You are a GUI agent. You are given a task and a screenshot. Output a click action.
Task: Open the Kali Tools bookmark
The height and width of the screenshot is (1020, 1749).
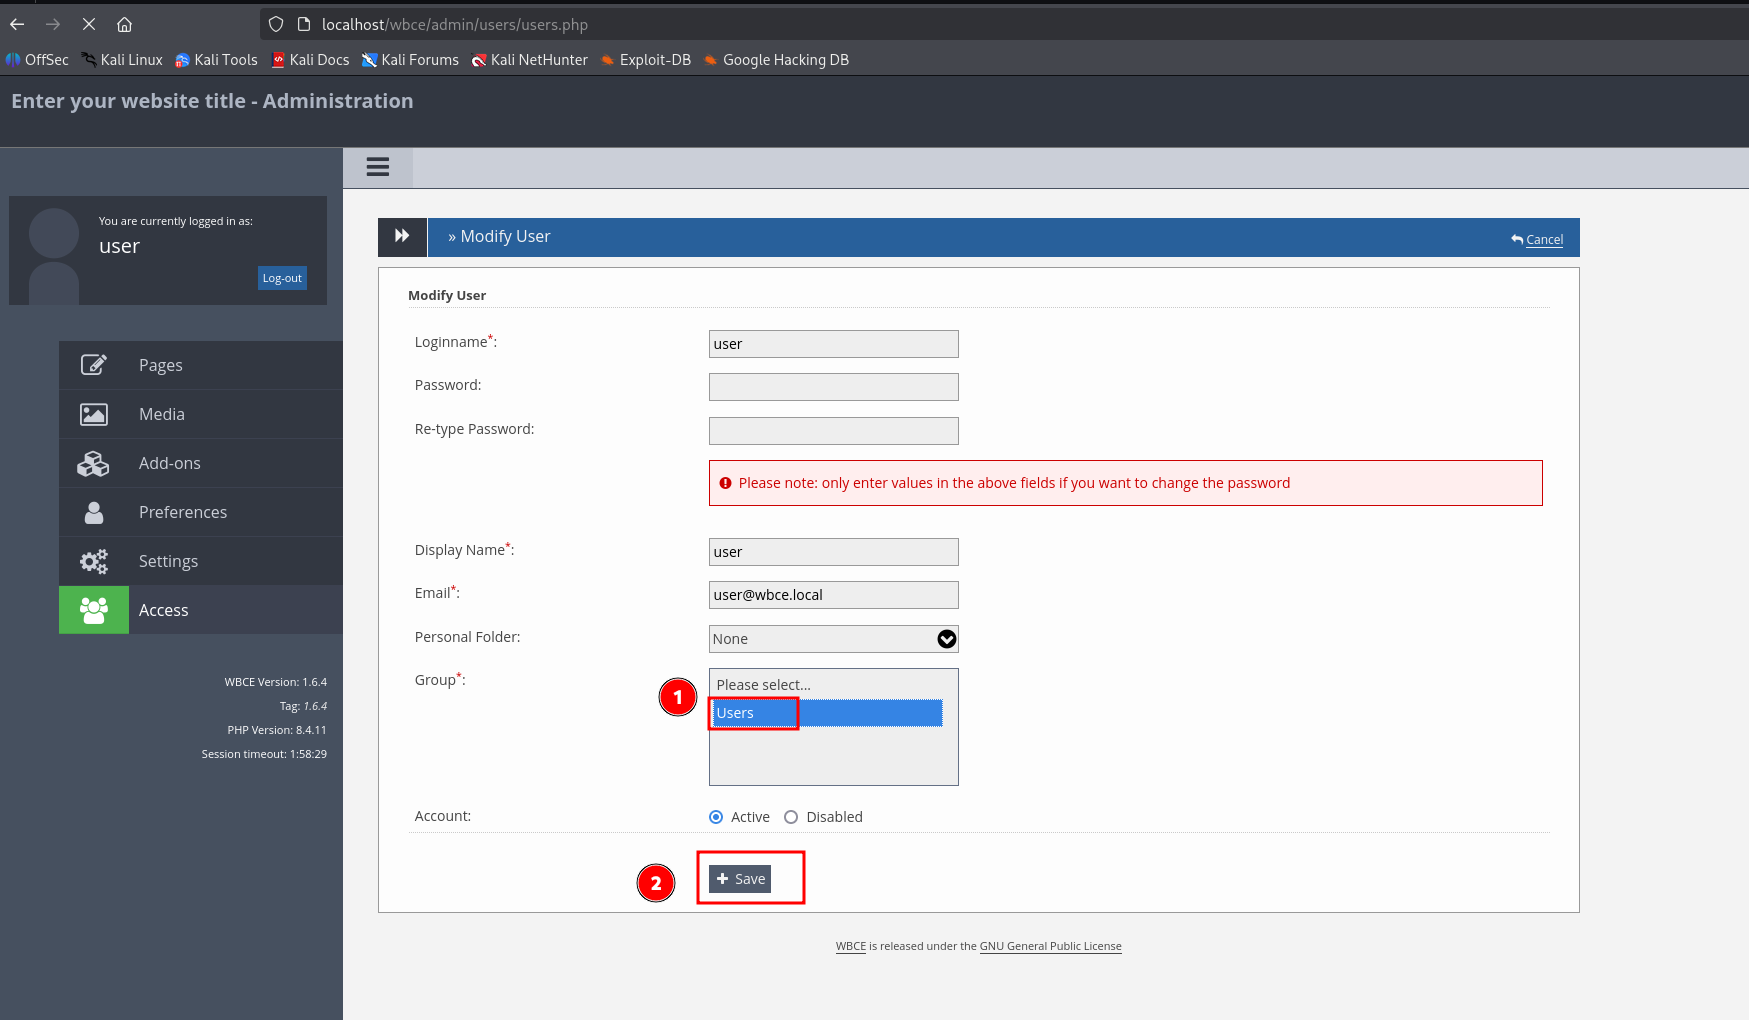coord(216,60)
